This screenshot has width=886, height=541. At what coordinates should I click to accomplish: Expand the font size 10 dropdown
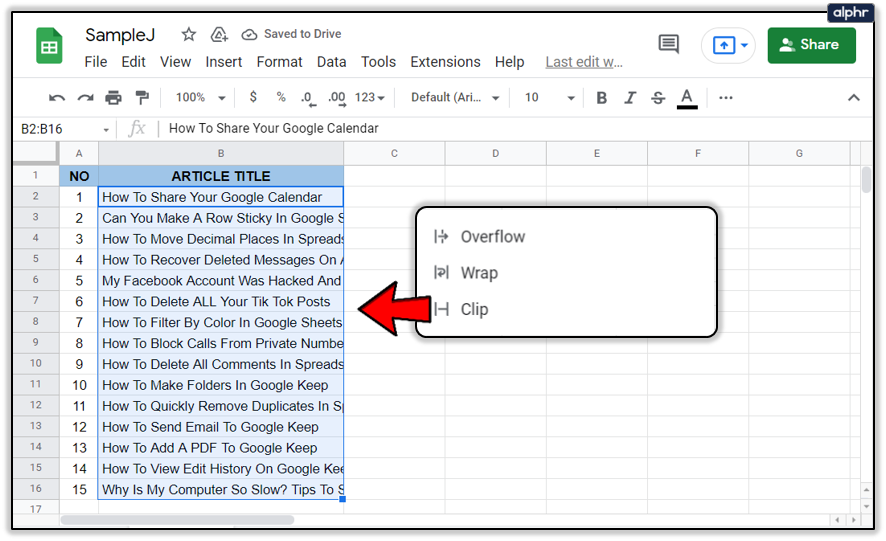549,98
